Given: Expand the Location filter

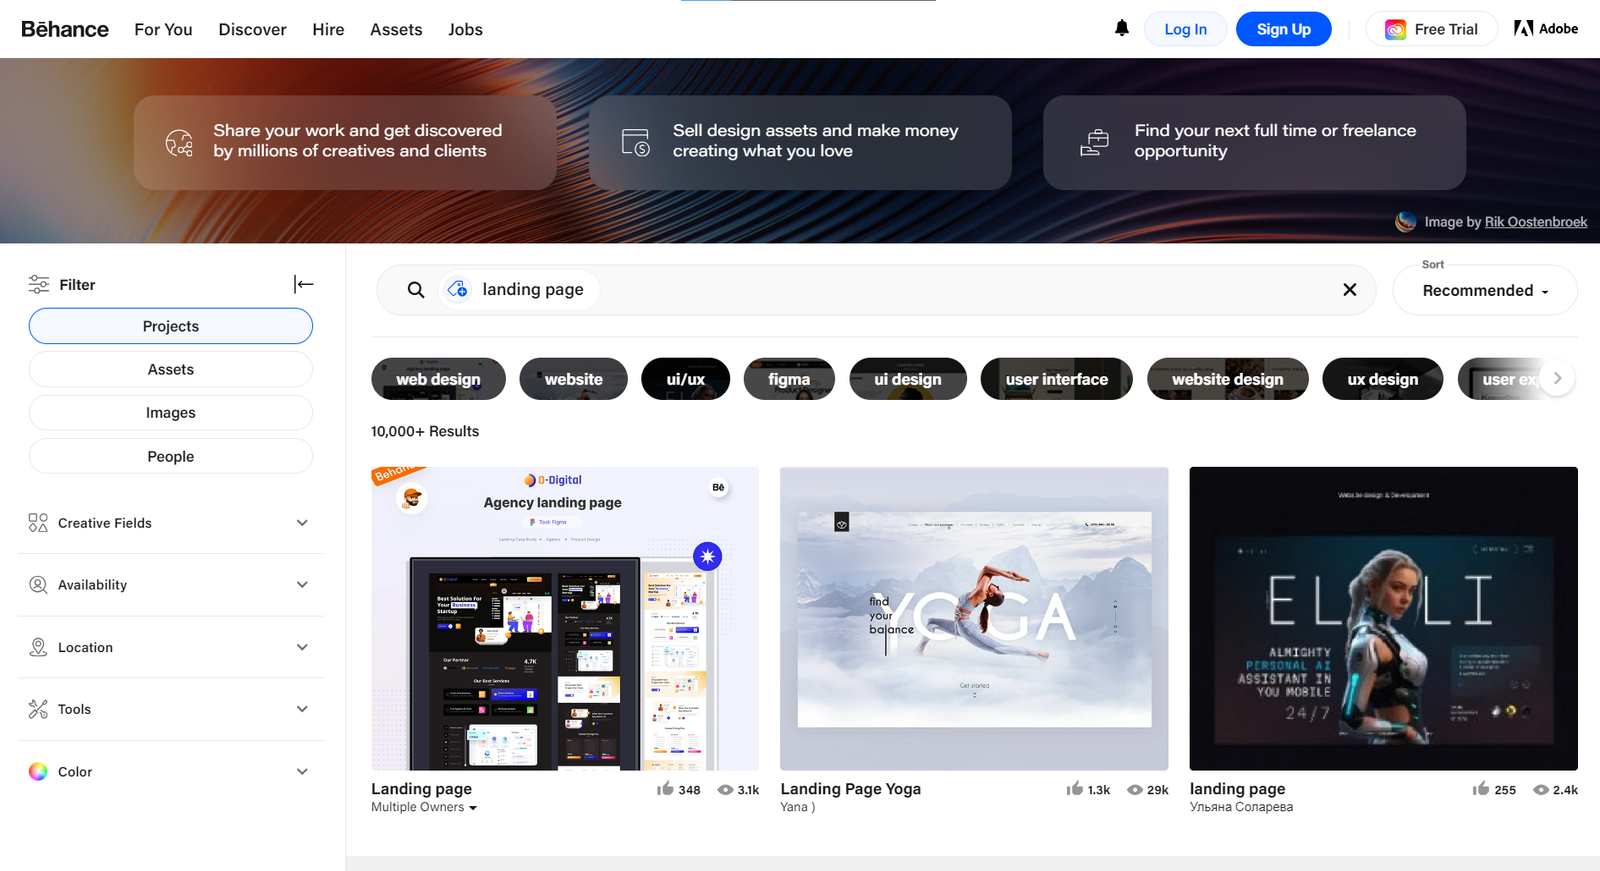Looking at the screenshot, I should coord(171,647).
